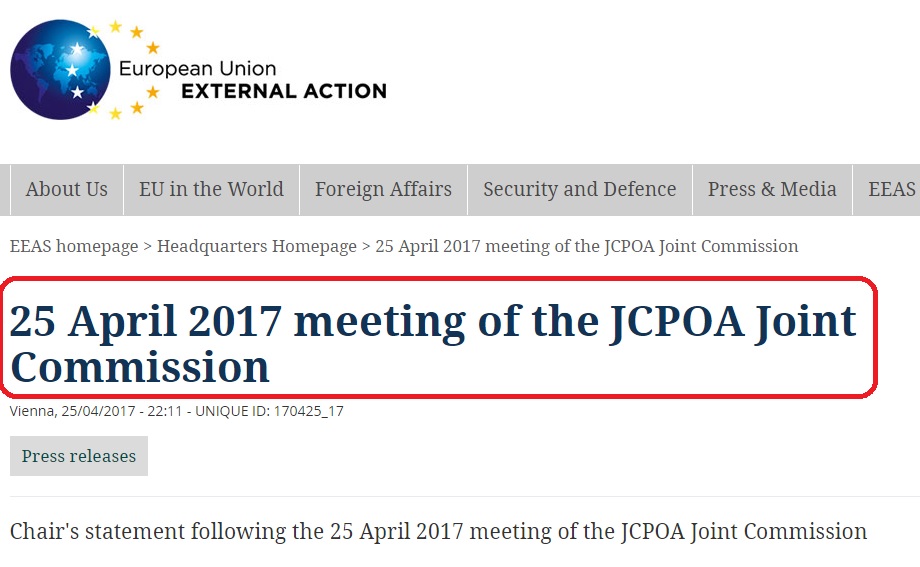Open the About Us menu

[x=67, y=190]
